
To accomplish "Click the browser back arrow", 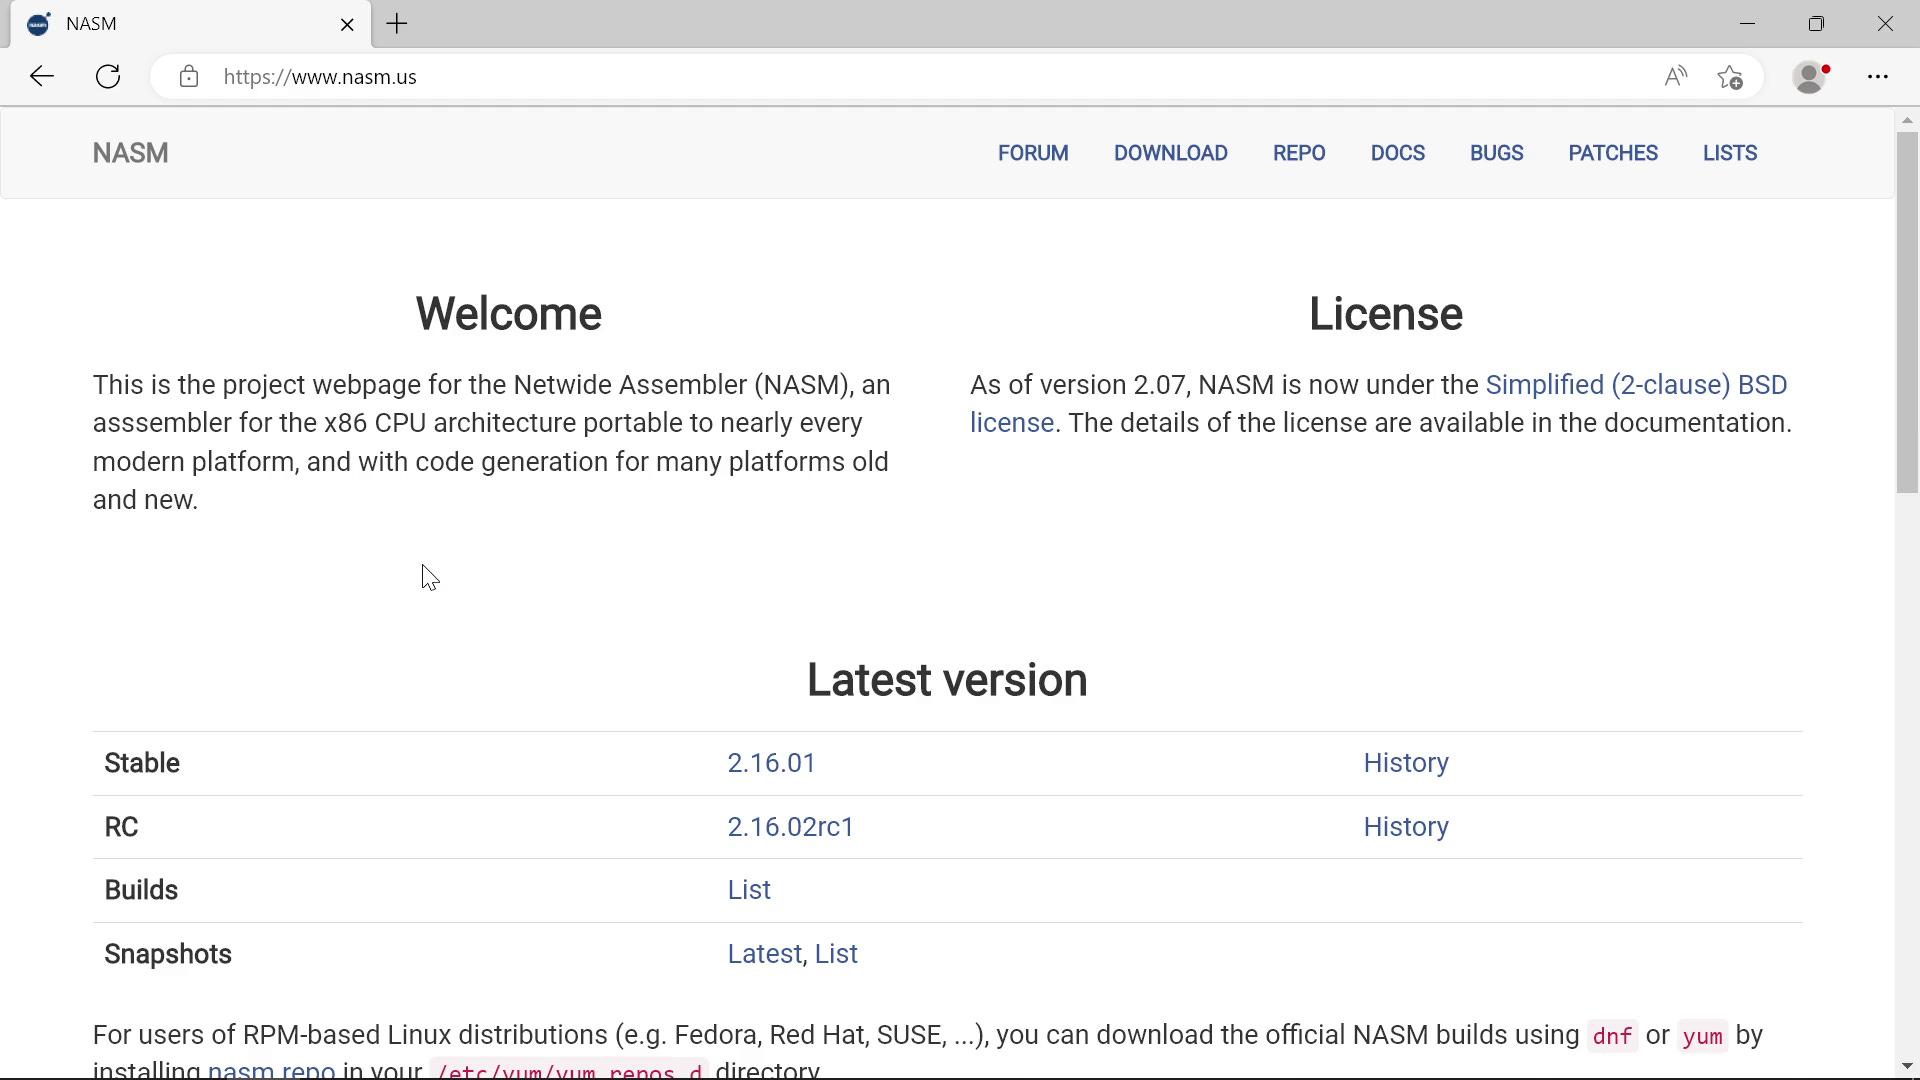I will [x=42, y=77].
